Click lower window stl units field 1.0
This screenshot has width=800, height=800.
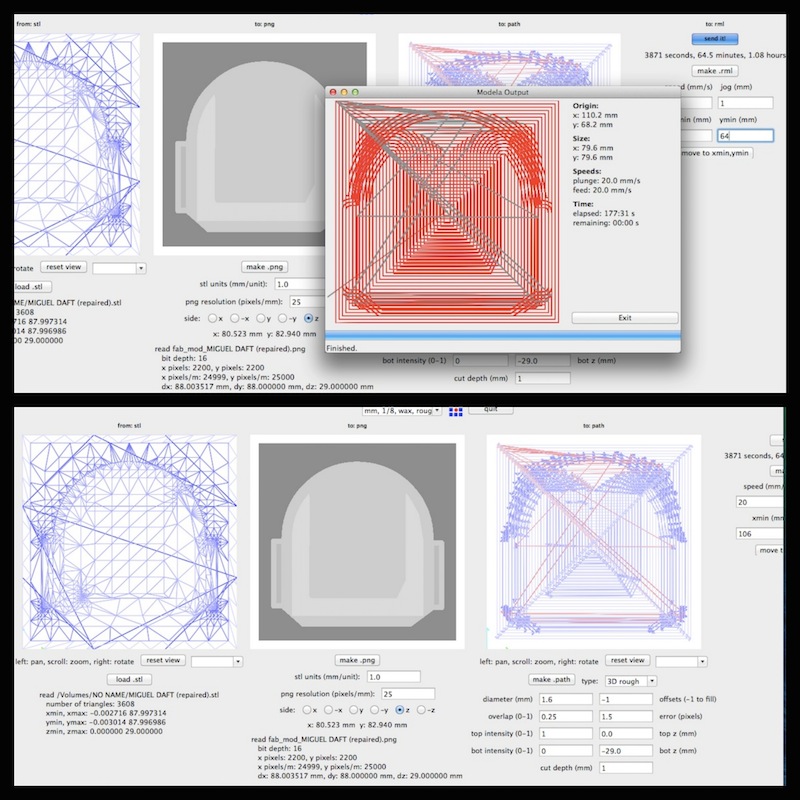point(393,677)
